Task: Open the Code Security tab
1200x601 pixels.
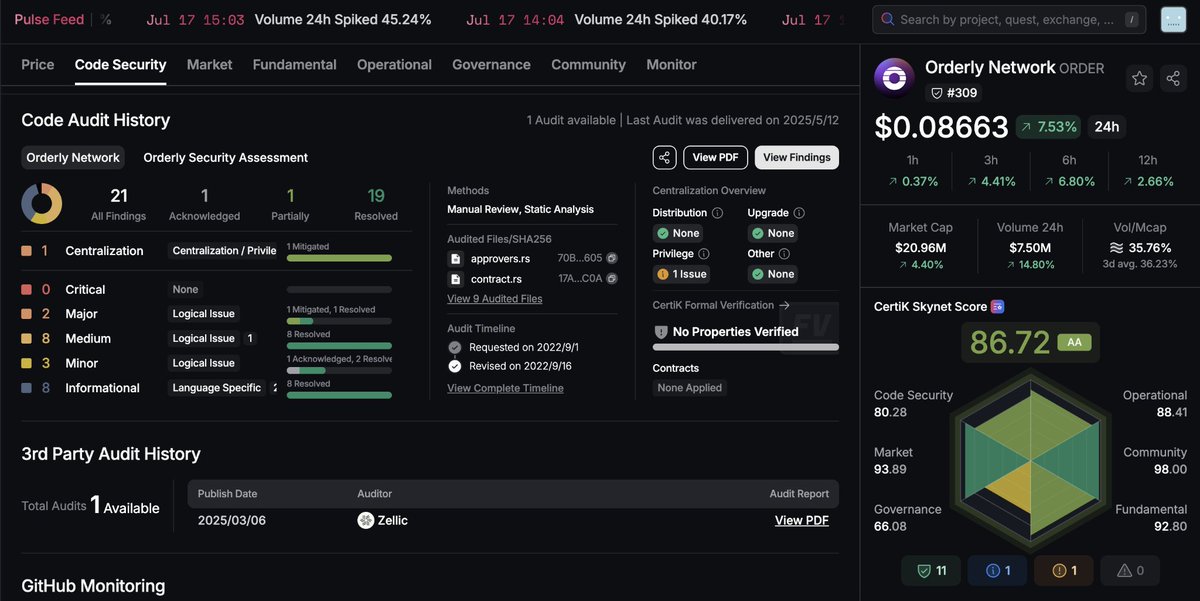Action: [x=120, y=64]
